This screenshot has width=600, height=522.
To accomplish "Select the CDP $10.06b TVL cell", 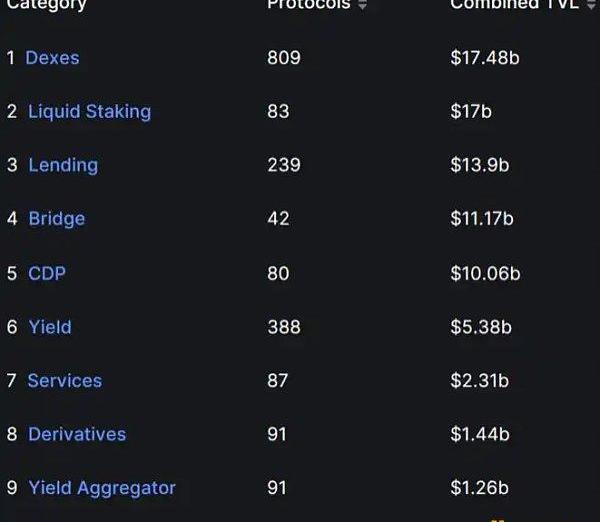I will click(483, 273).
